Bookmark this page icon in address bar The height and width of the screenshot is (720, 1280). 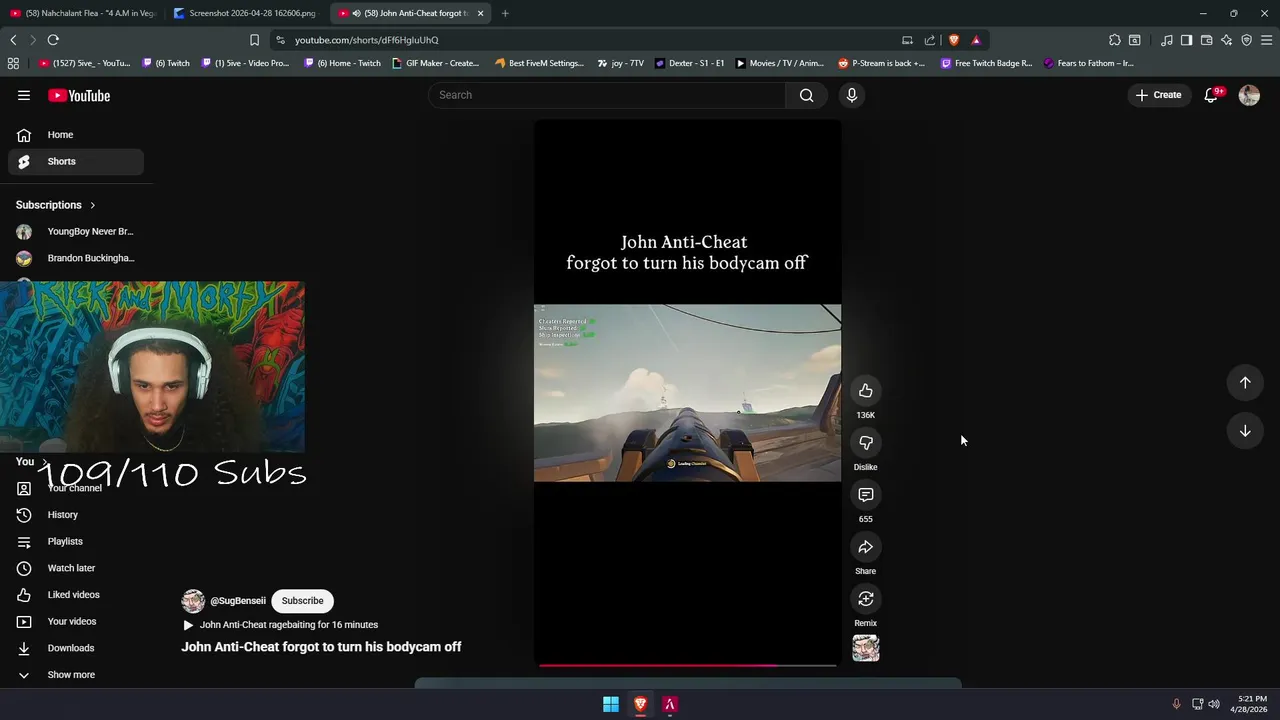pyautogui.click(x=254, y=40)
